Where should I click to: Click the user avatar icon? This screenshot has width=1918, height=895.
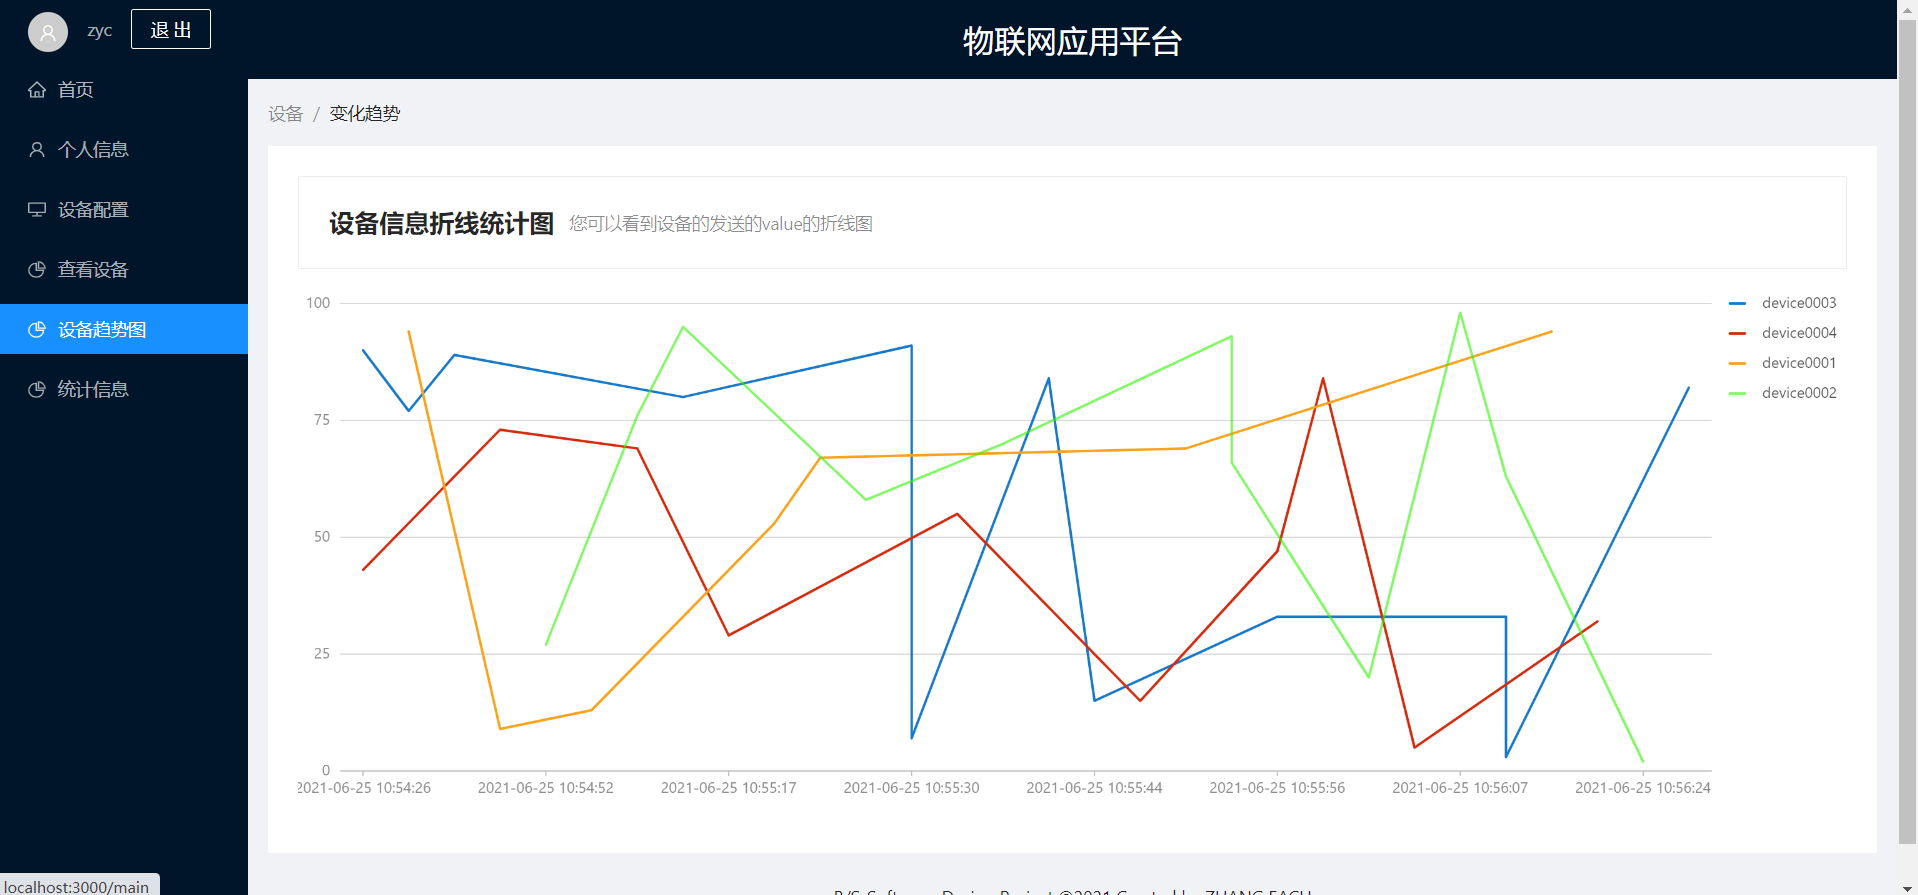48,32
